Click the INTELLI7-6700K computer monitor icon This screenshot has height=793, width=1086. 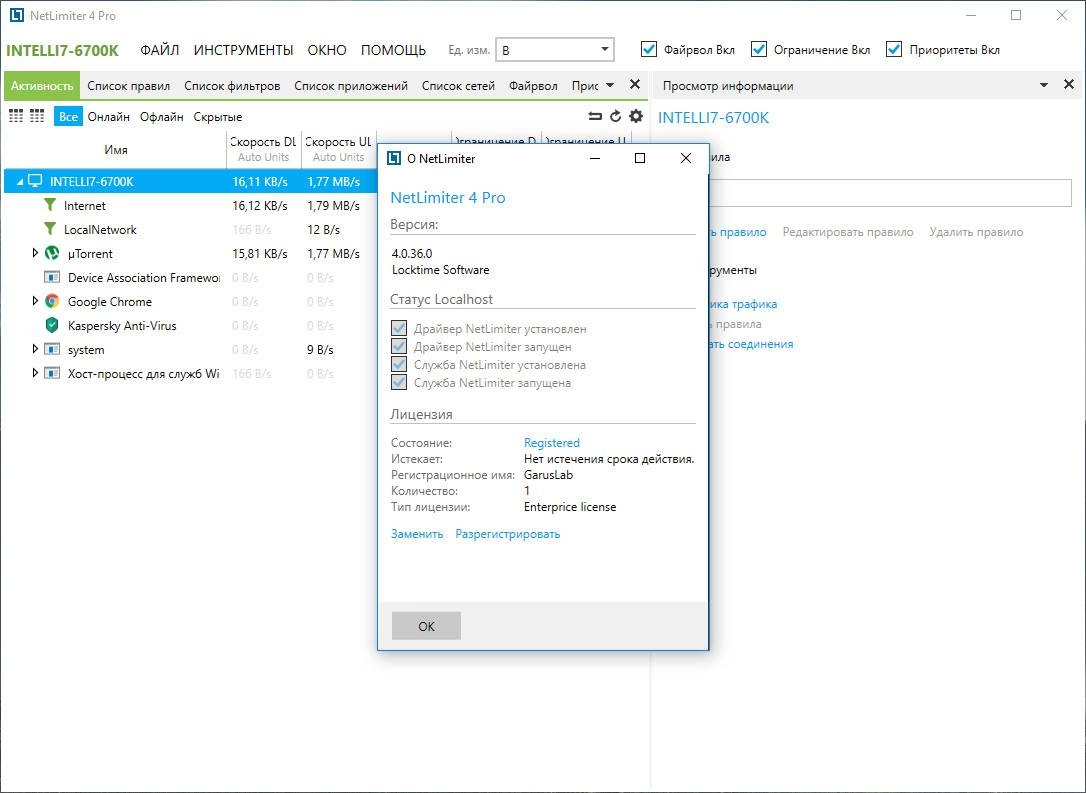pyautogui.click(x=35, y=181)
